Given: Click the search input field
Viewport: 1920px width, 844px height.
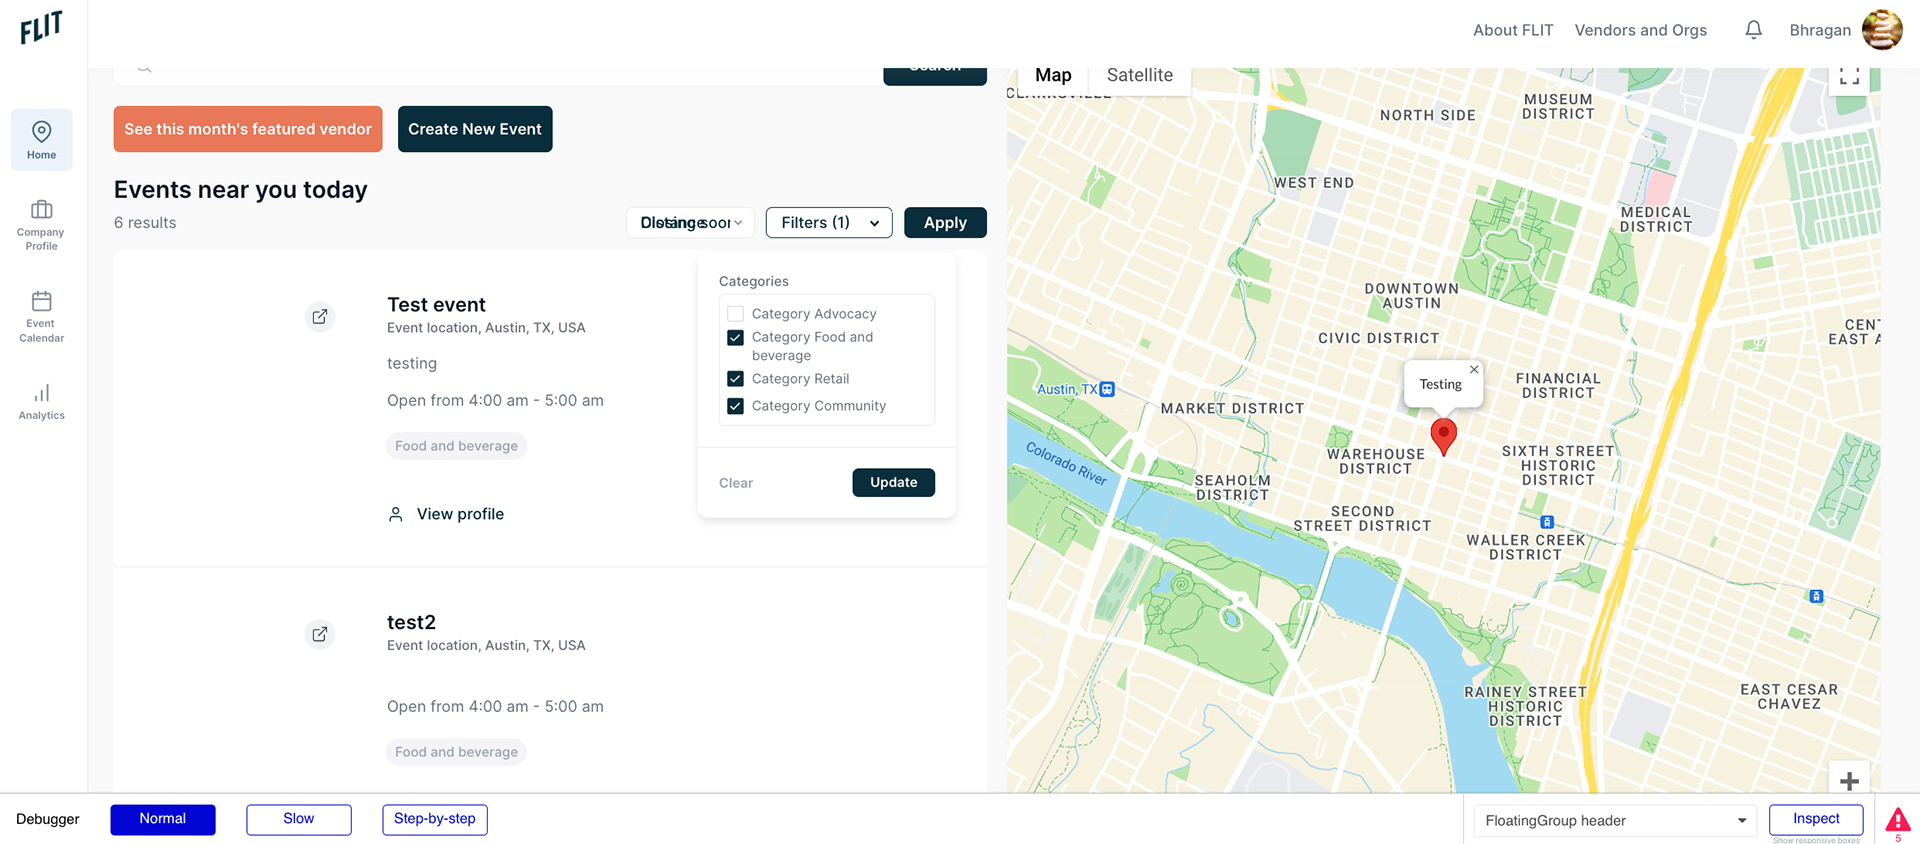Looking at the screenshot, I should (x=500, y=76).
